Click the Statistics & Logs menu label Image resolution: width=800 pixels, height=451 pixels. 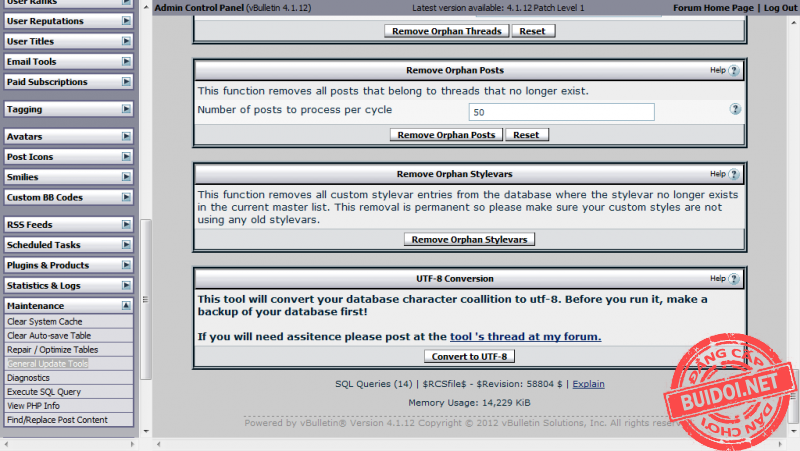pyautogui.click(x=43, y=286)
